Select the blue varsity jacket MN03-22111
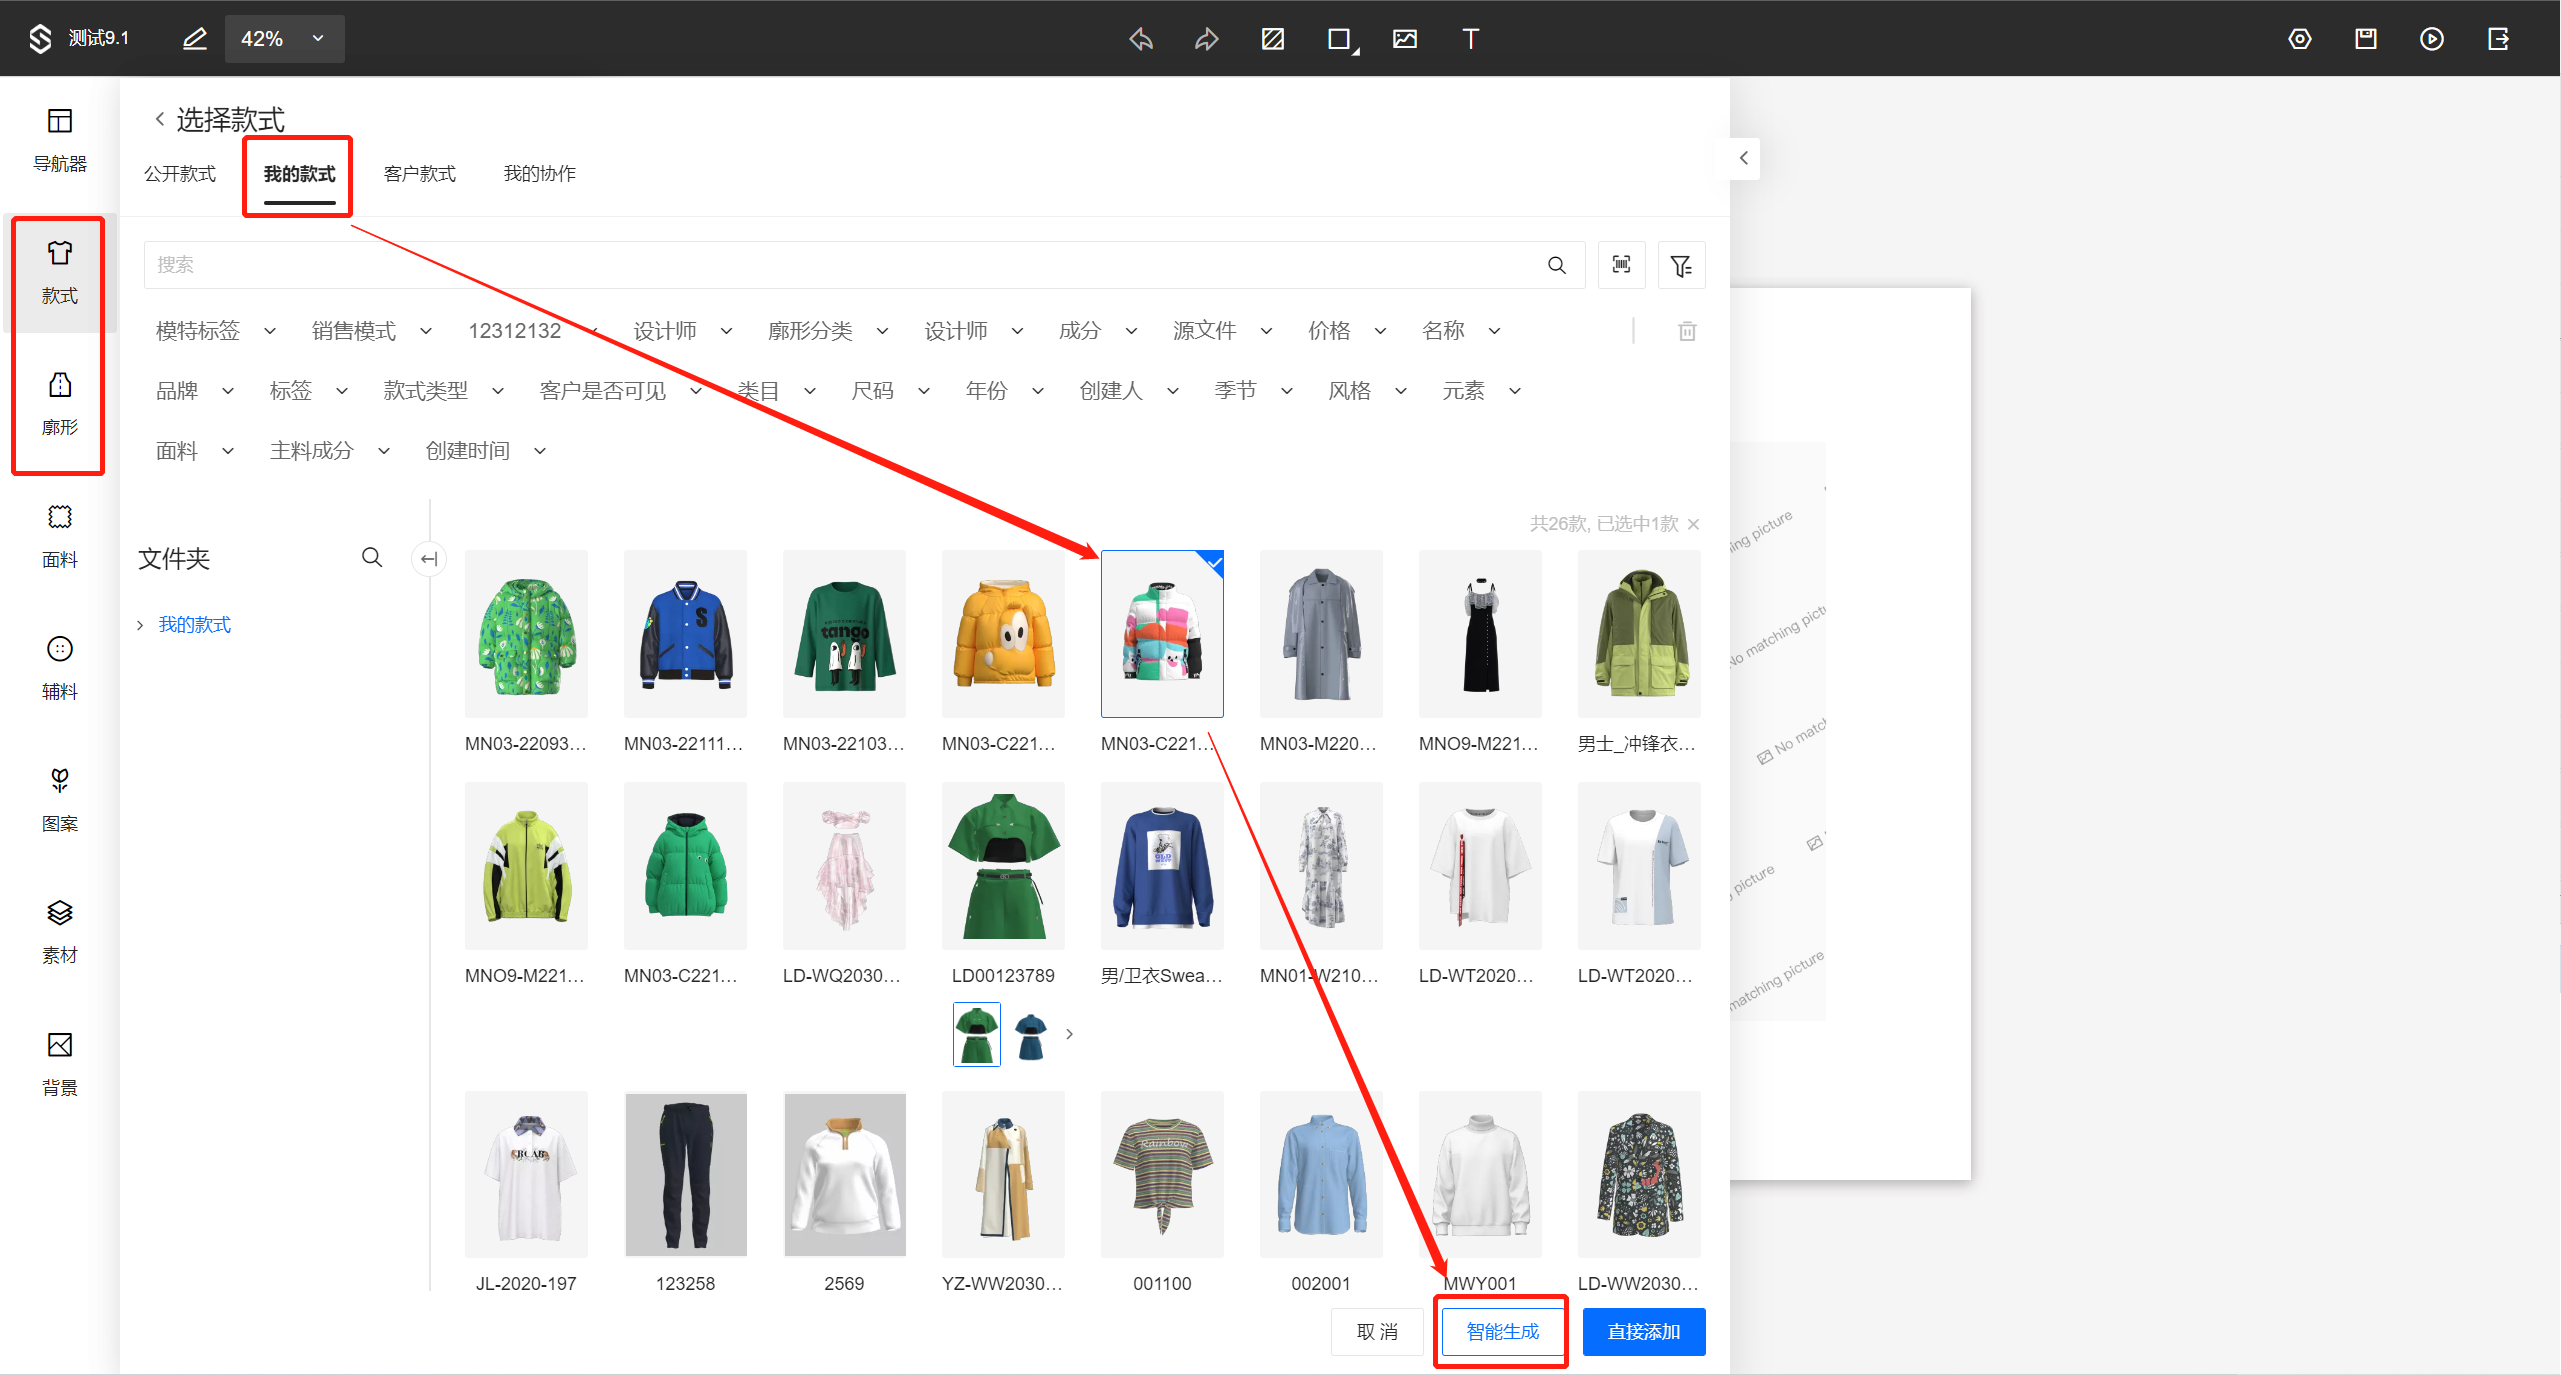This screenshot has width=2561, height=1375. pyautogui.click(x=685, y=634)
